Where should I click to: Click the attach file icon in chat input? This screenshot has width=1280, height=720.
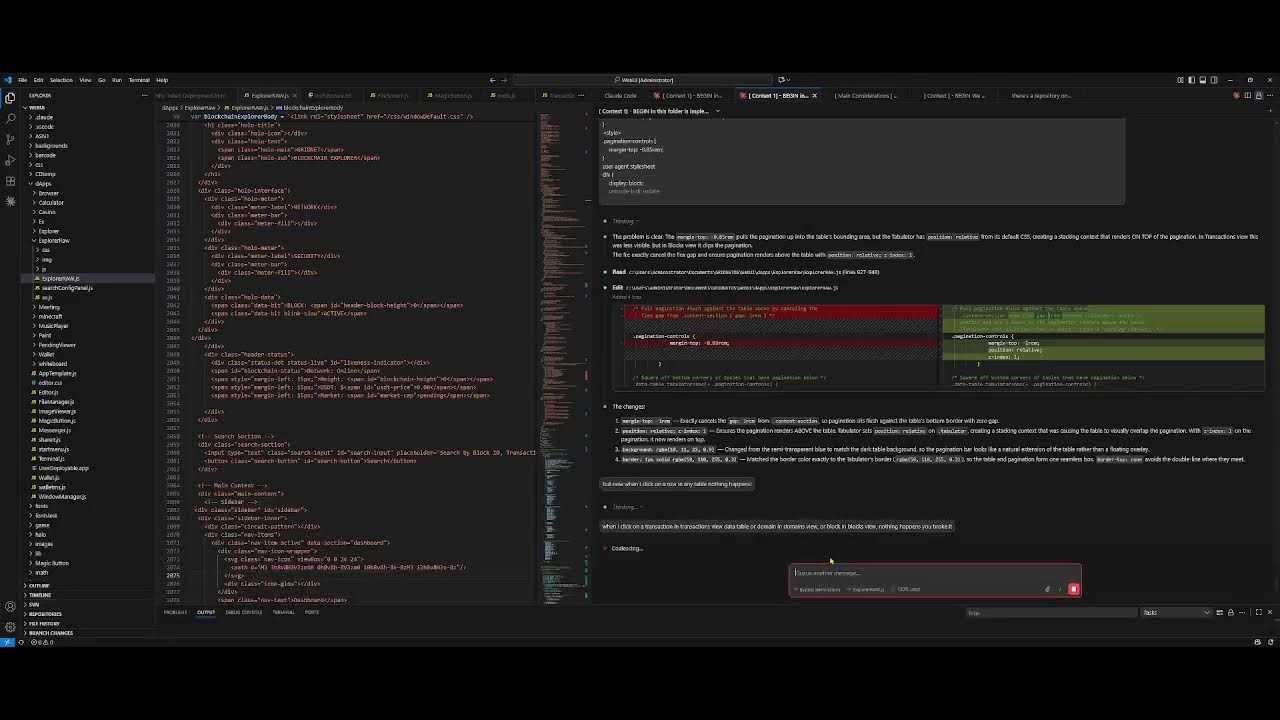coord(1047,589)
